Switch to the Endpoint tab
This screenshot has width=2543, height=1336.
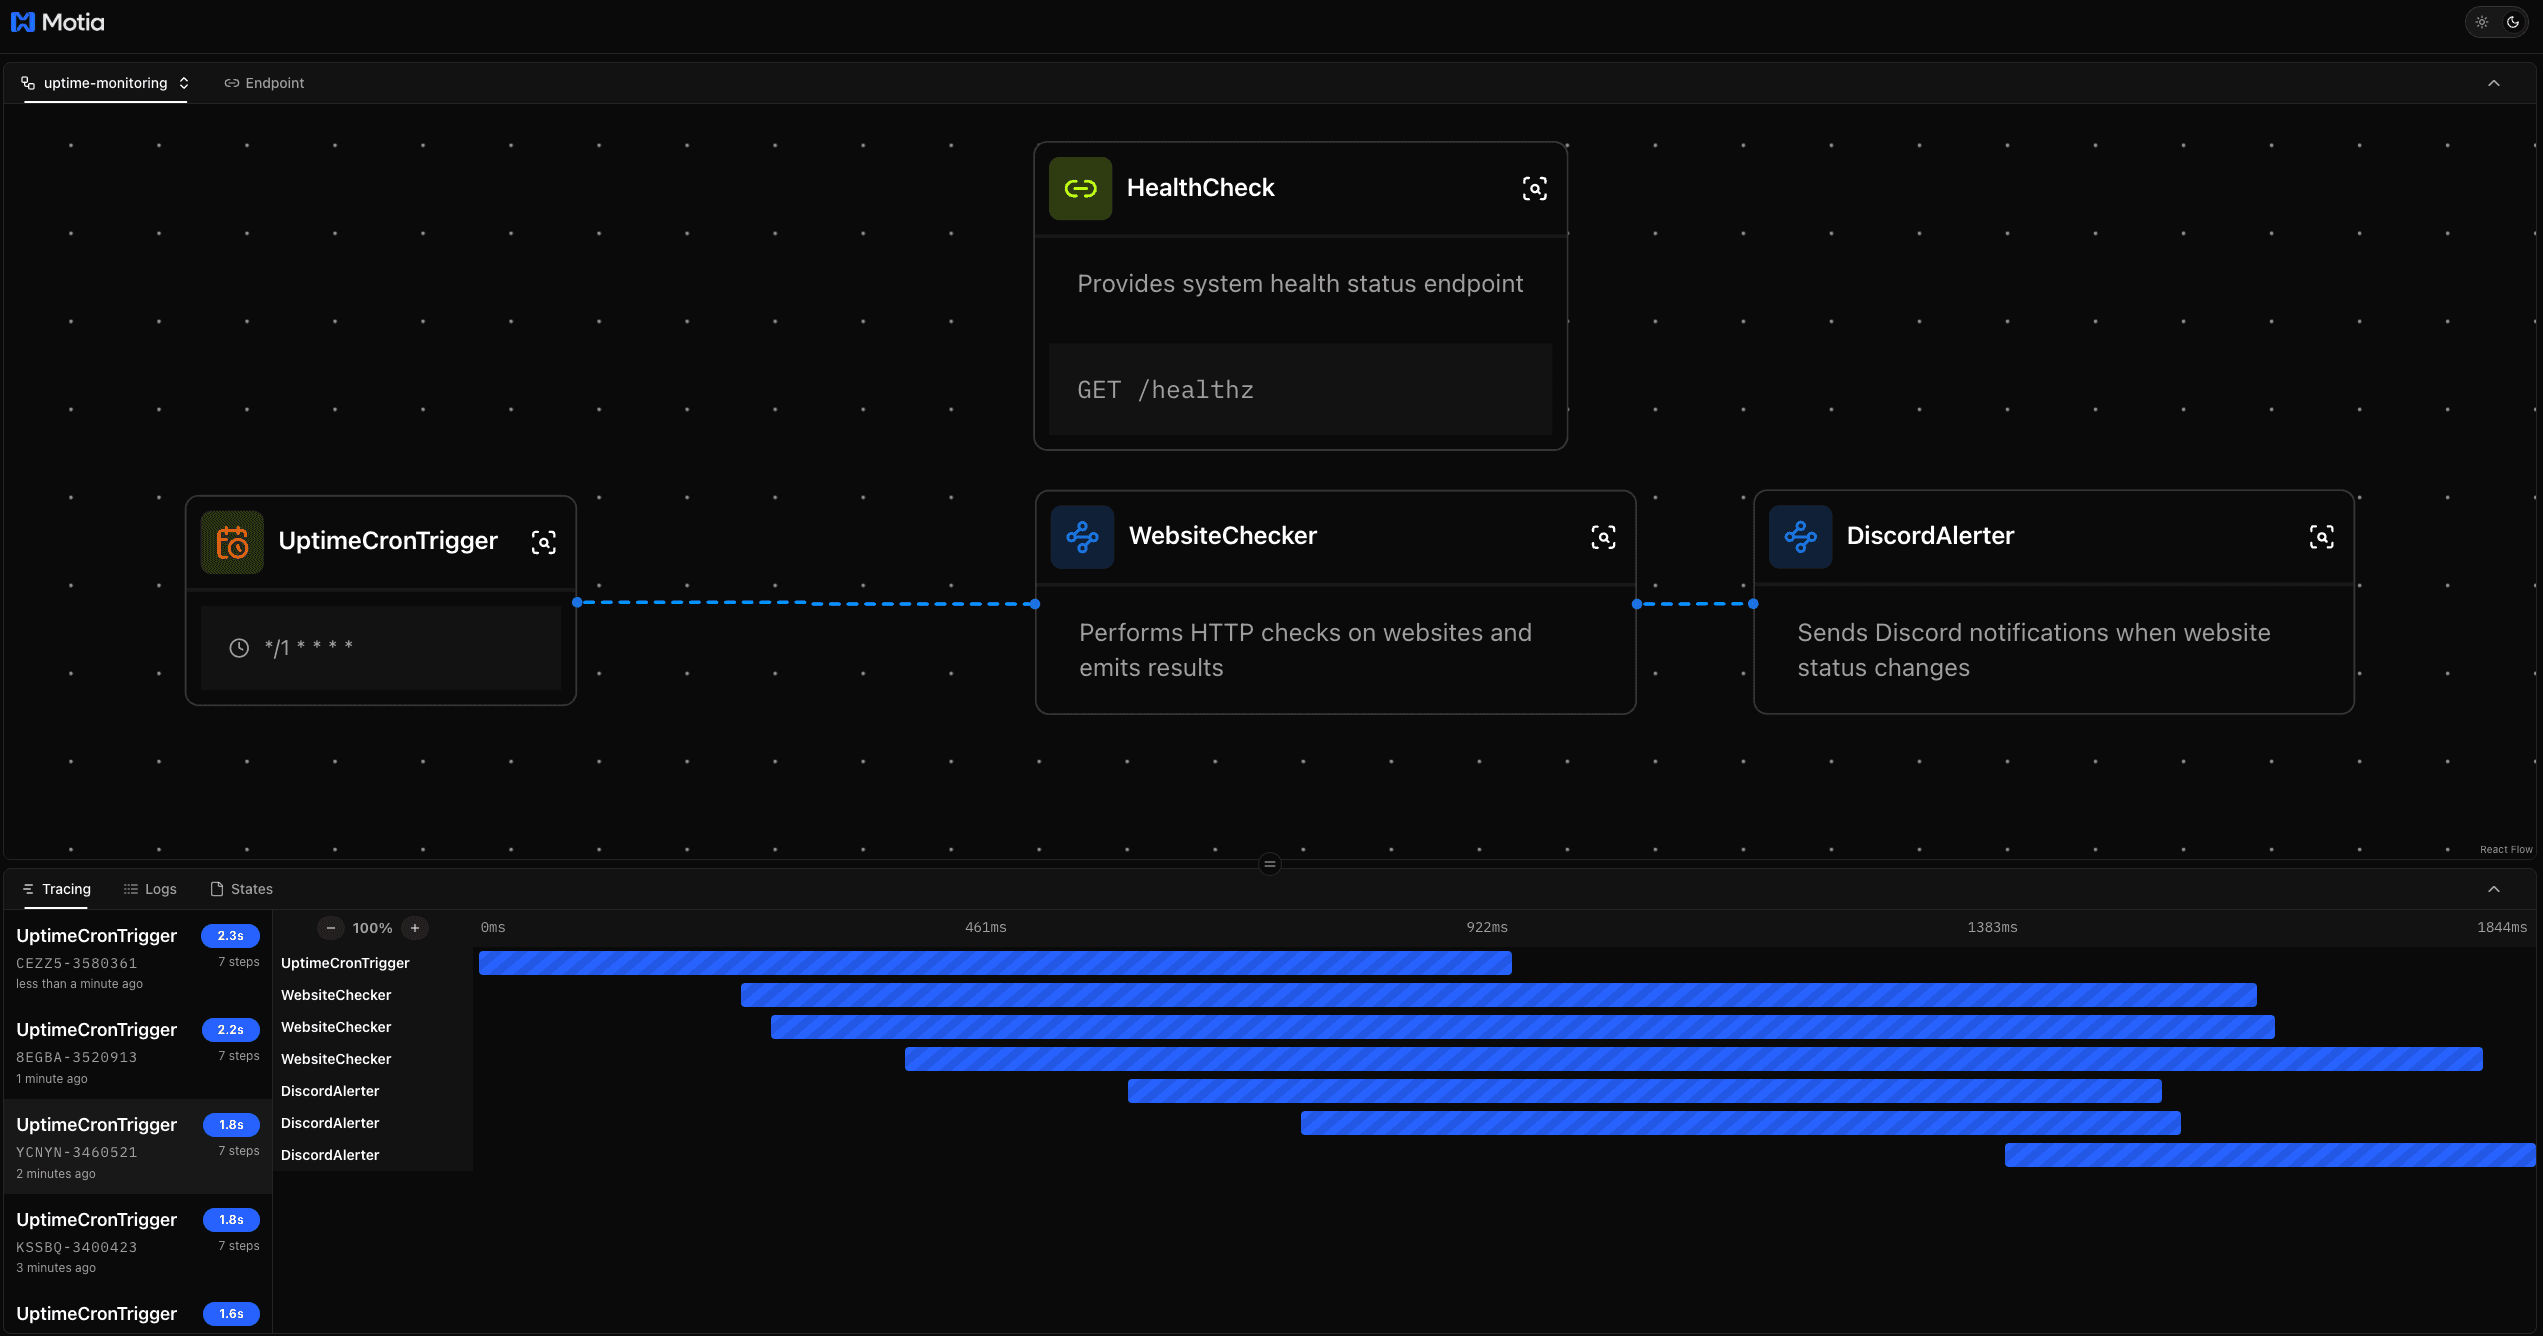pos(263,83)
